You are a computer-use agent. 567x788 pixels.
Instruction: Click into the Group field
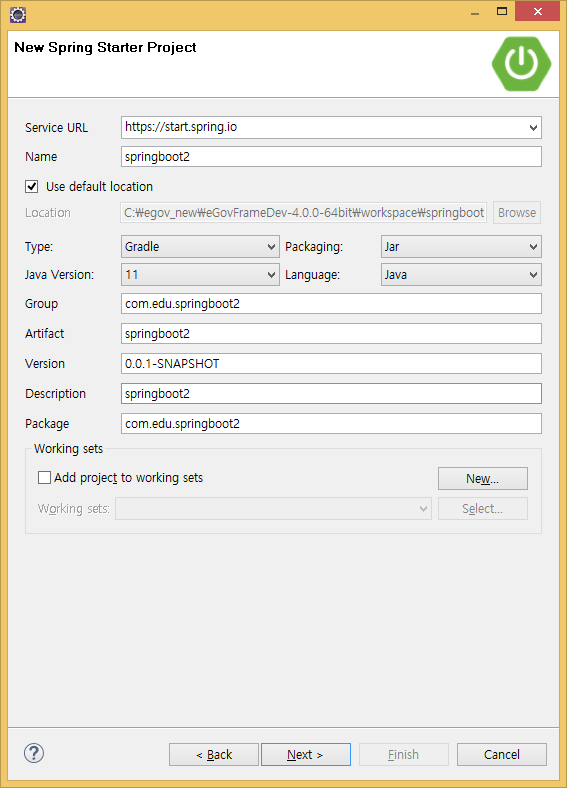tap(331, 304)
